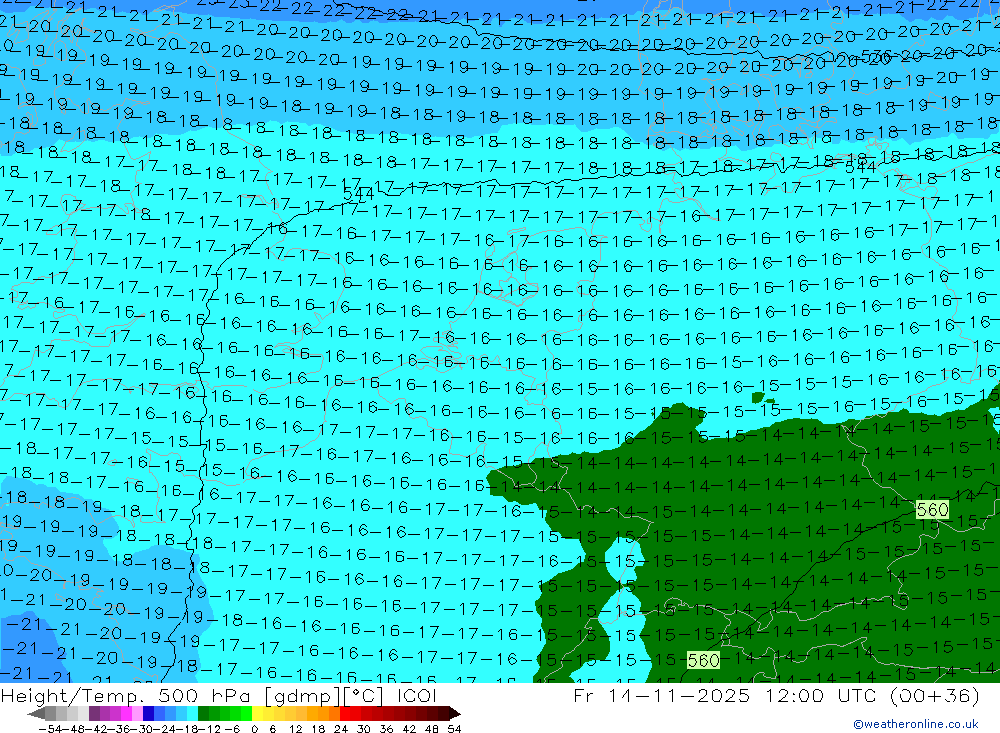
Task: Select the dark blue legend swatch at -30
Action: click(x=148, y=713)
